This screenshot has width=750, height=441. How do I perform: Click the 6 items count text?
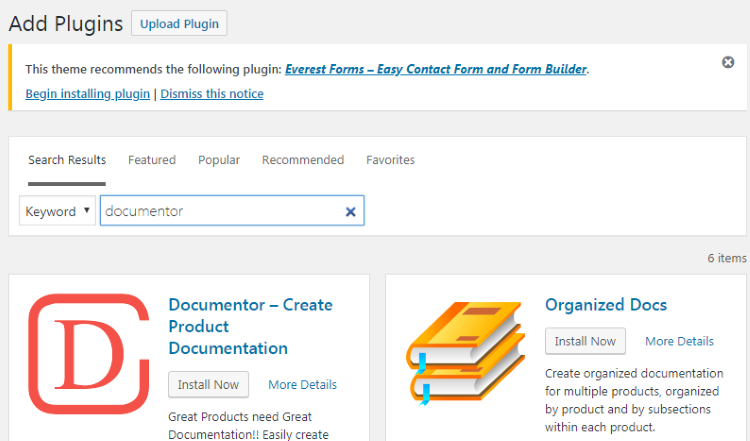click(727, 258)
